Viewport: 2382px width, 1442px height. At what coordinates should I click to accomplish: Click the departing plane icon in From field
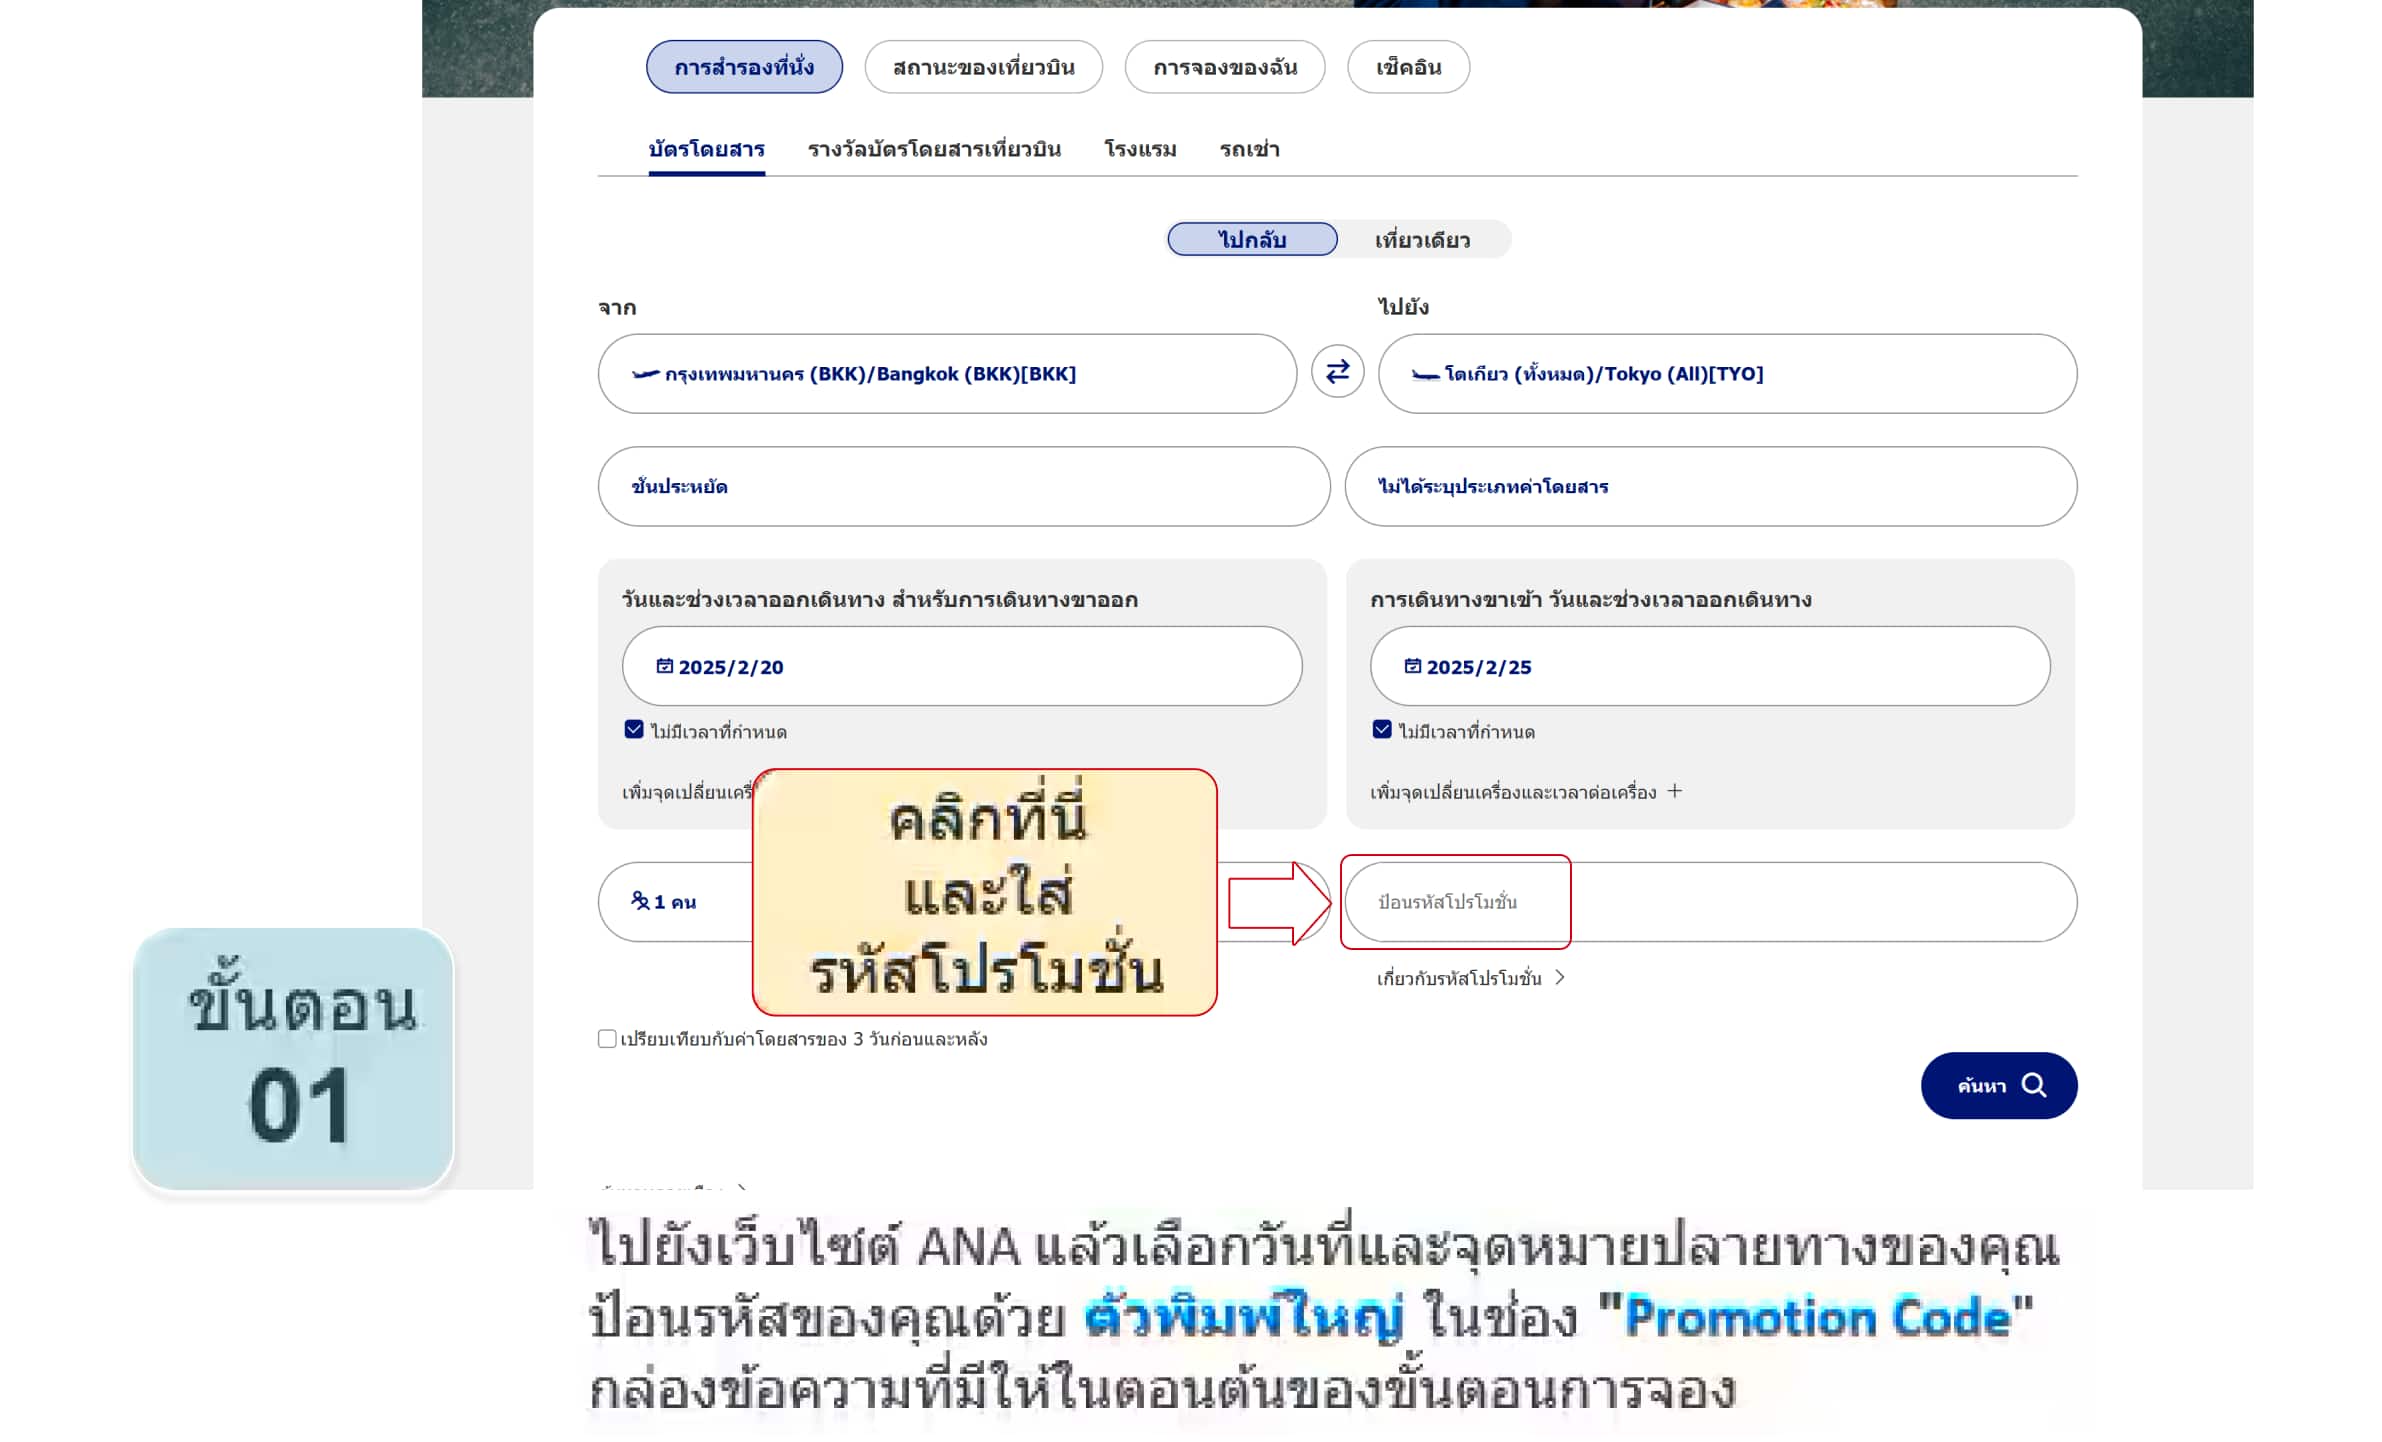click(645, 374)
